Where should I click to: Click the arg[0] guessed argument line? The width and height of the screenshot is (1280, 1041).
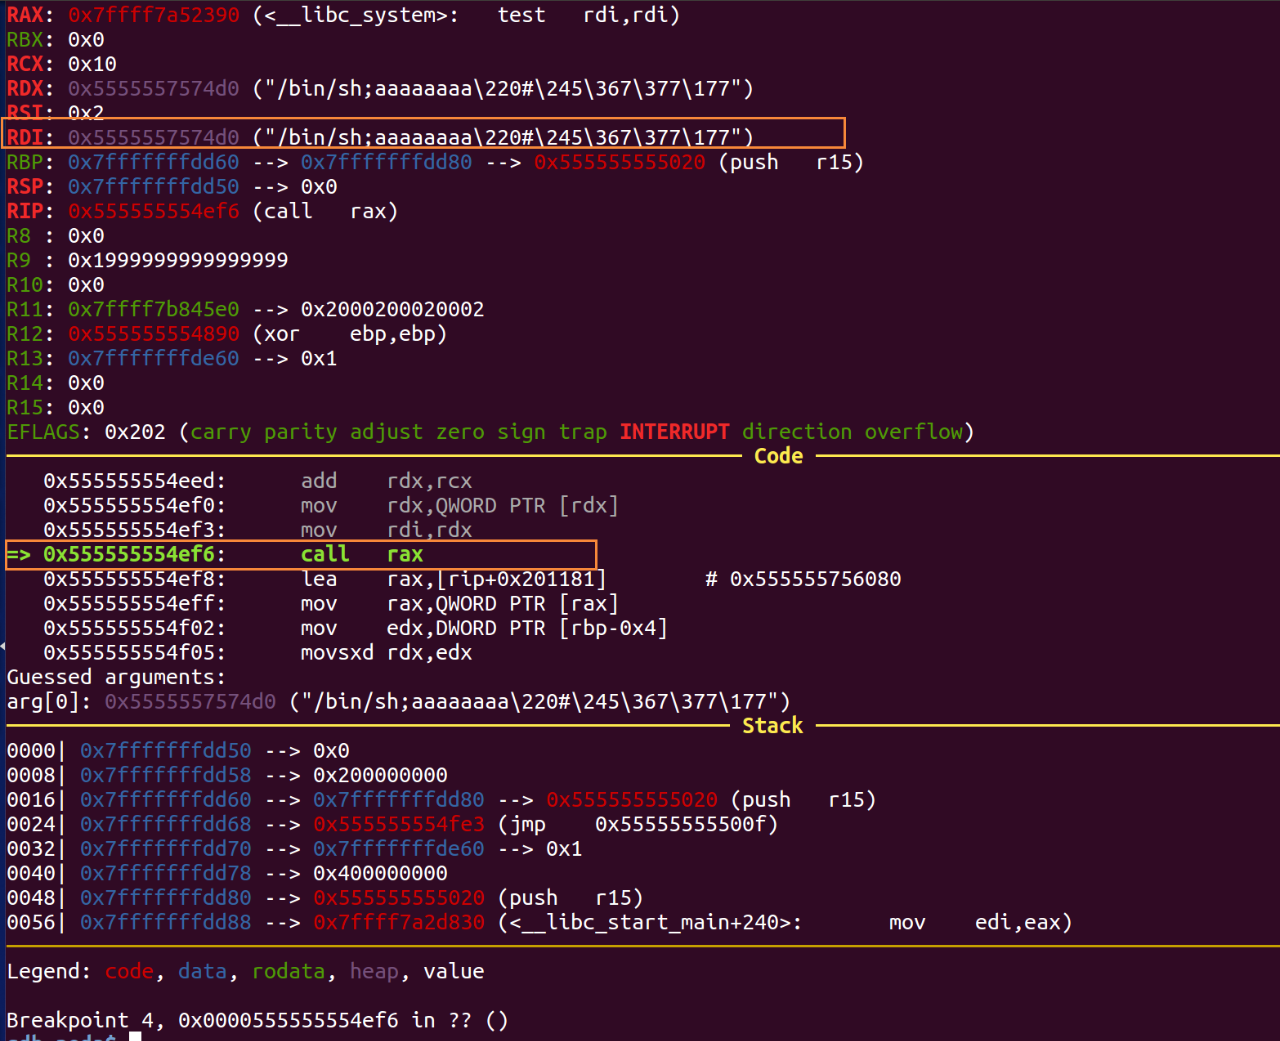(398, 702)
